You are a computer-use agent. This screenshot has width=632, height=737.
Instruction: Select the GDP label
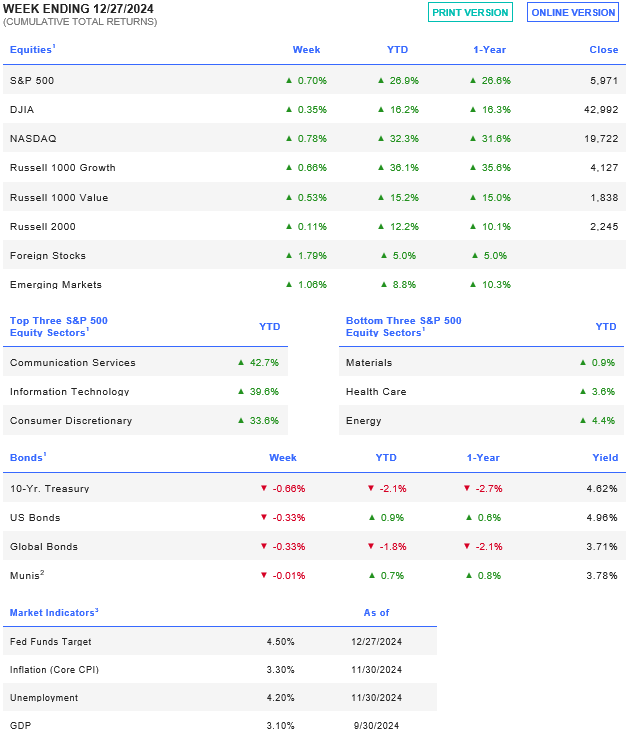21,726
